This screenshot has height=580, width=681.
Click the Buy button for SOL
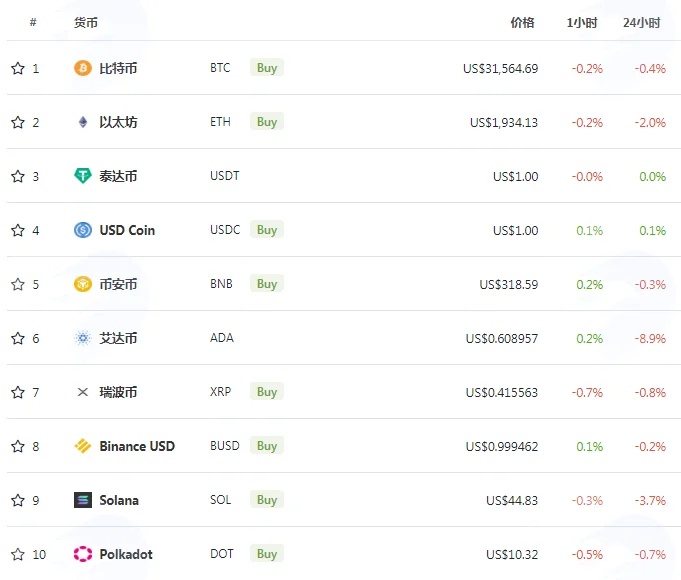coord(267,500)
